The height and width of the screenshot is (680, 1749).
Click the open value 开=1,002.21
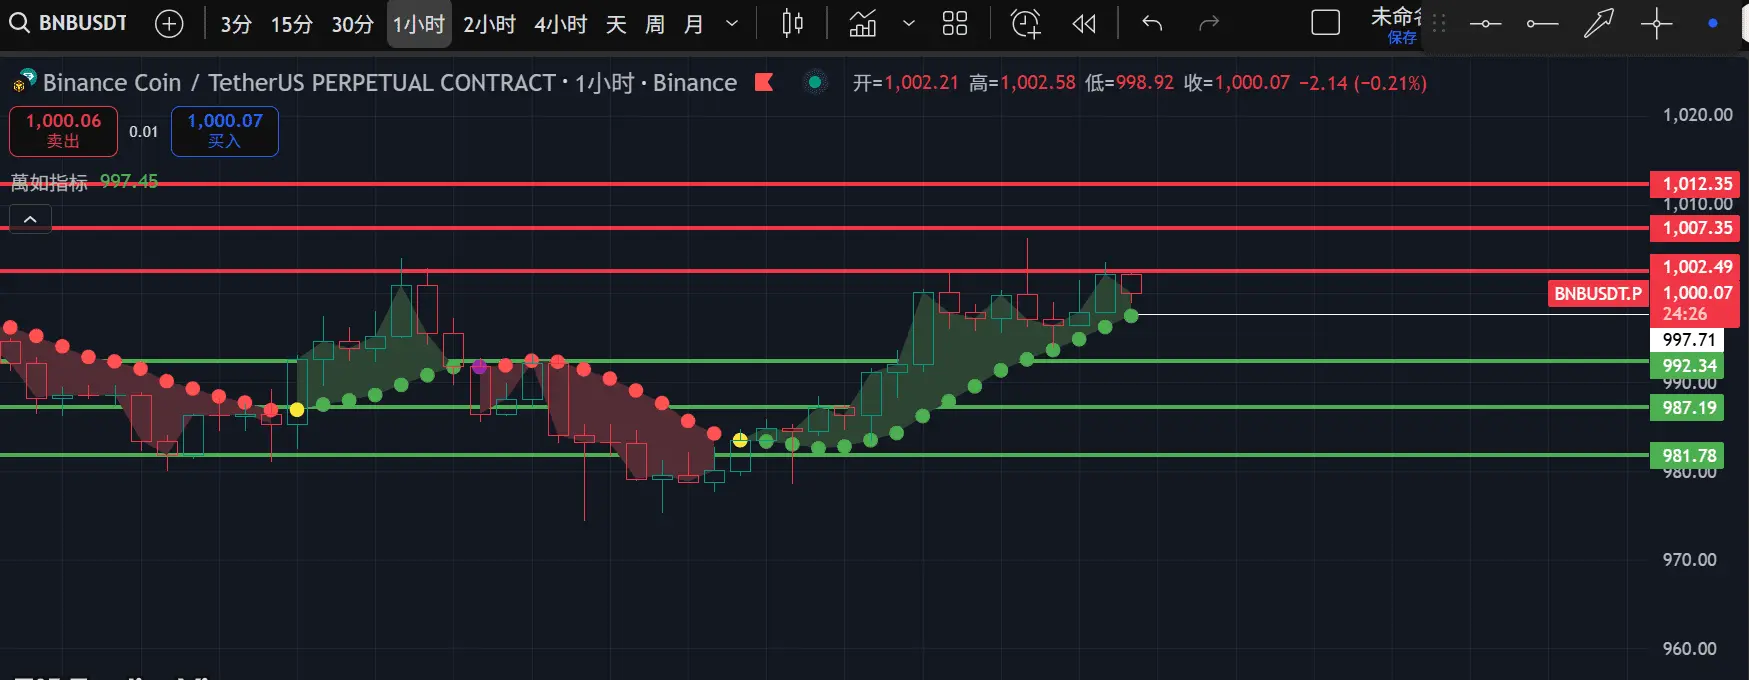click(x=905, y=83)
